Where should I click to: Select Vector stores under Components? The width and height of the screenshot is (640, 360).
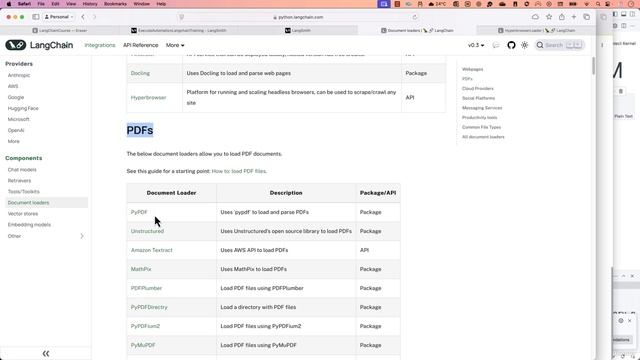click(x=23, y=213)
